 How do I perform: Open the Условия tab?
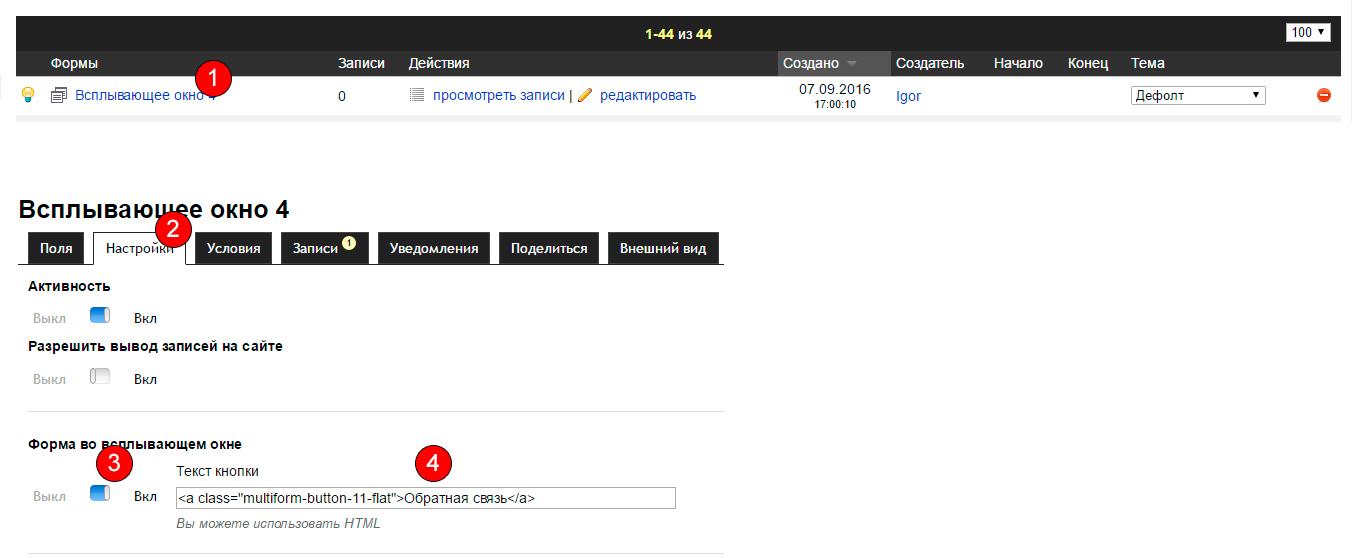point(233,249)
